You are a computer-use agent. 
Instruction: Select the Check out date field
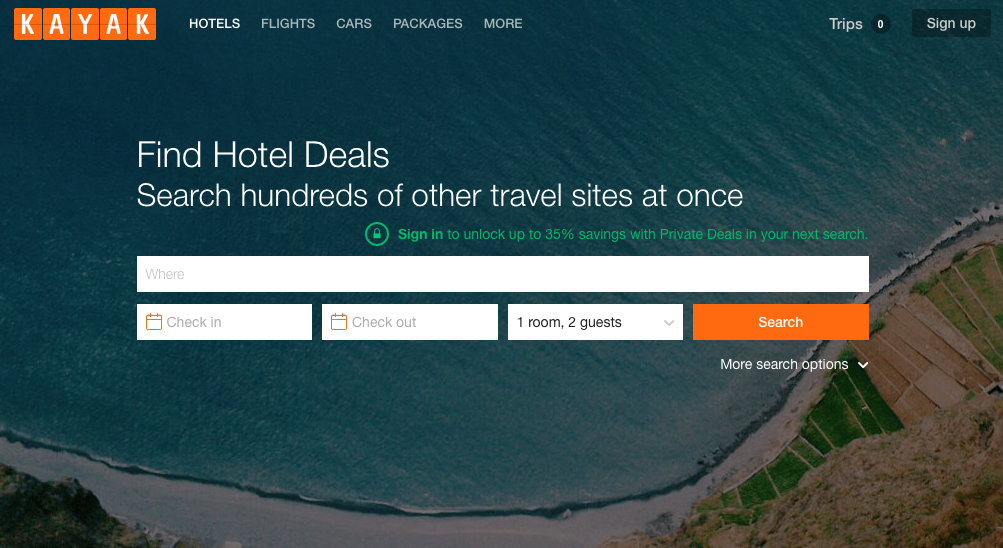pyautogui.click(x=410, y=322)
